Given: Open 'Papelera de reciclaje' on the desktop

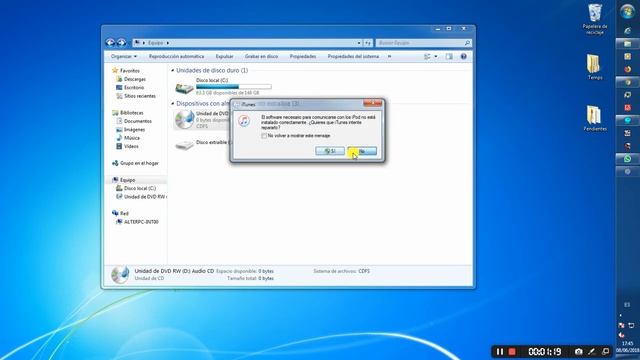Looking at the screenshot, I should click(x=595, y=19).
